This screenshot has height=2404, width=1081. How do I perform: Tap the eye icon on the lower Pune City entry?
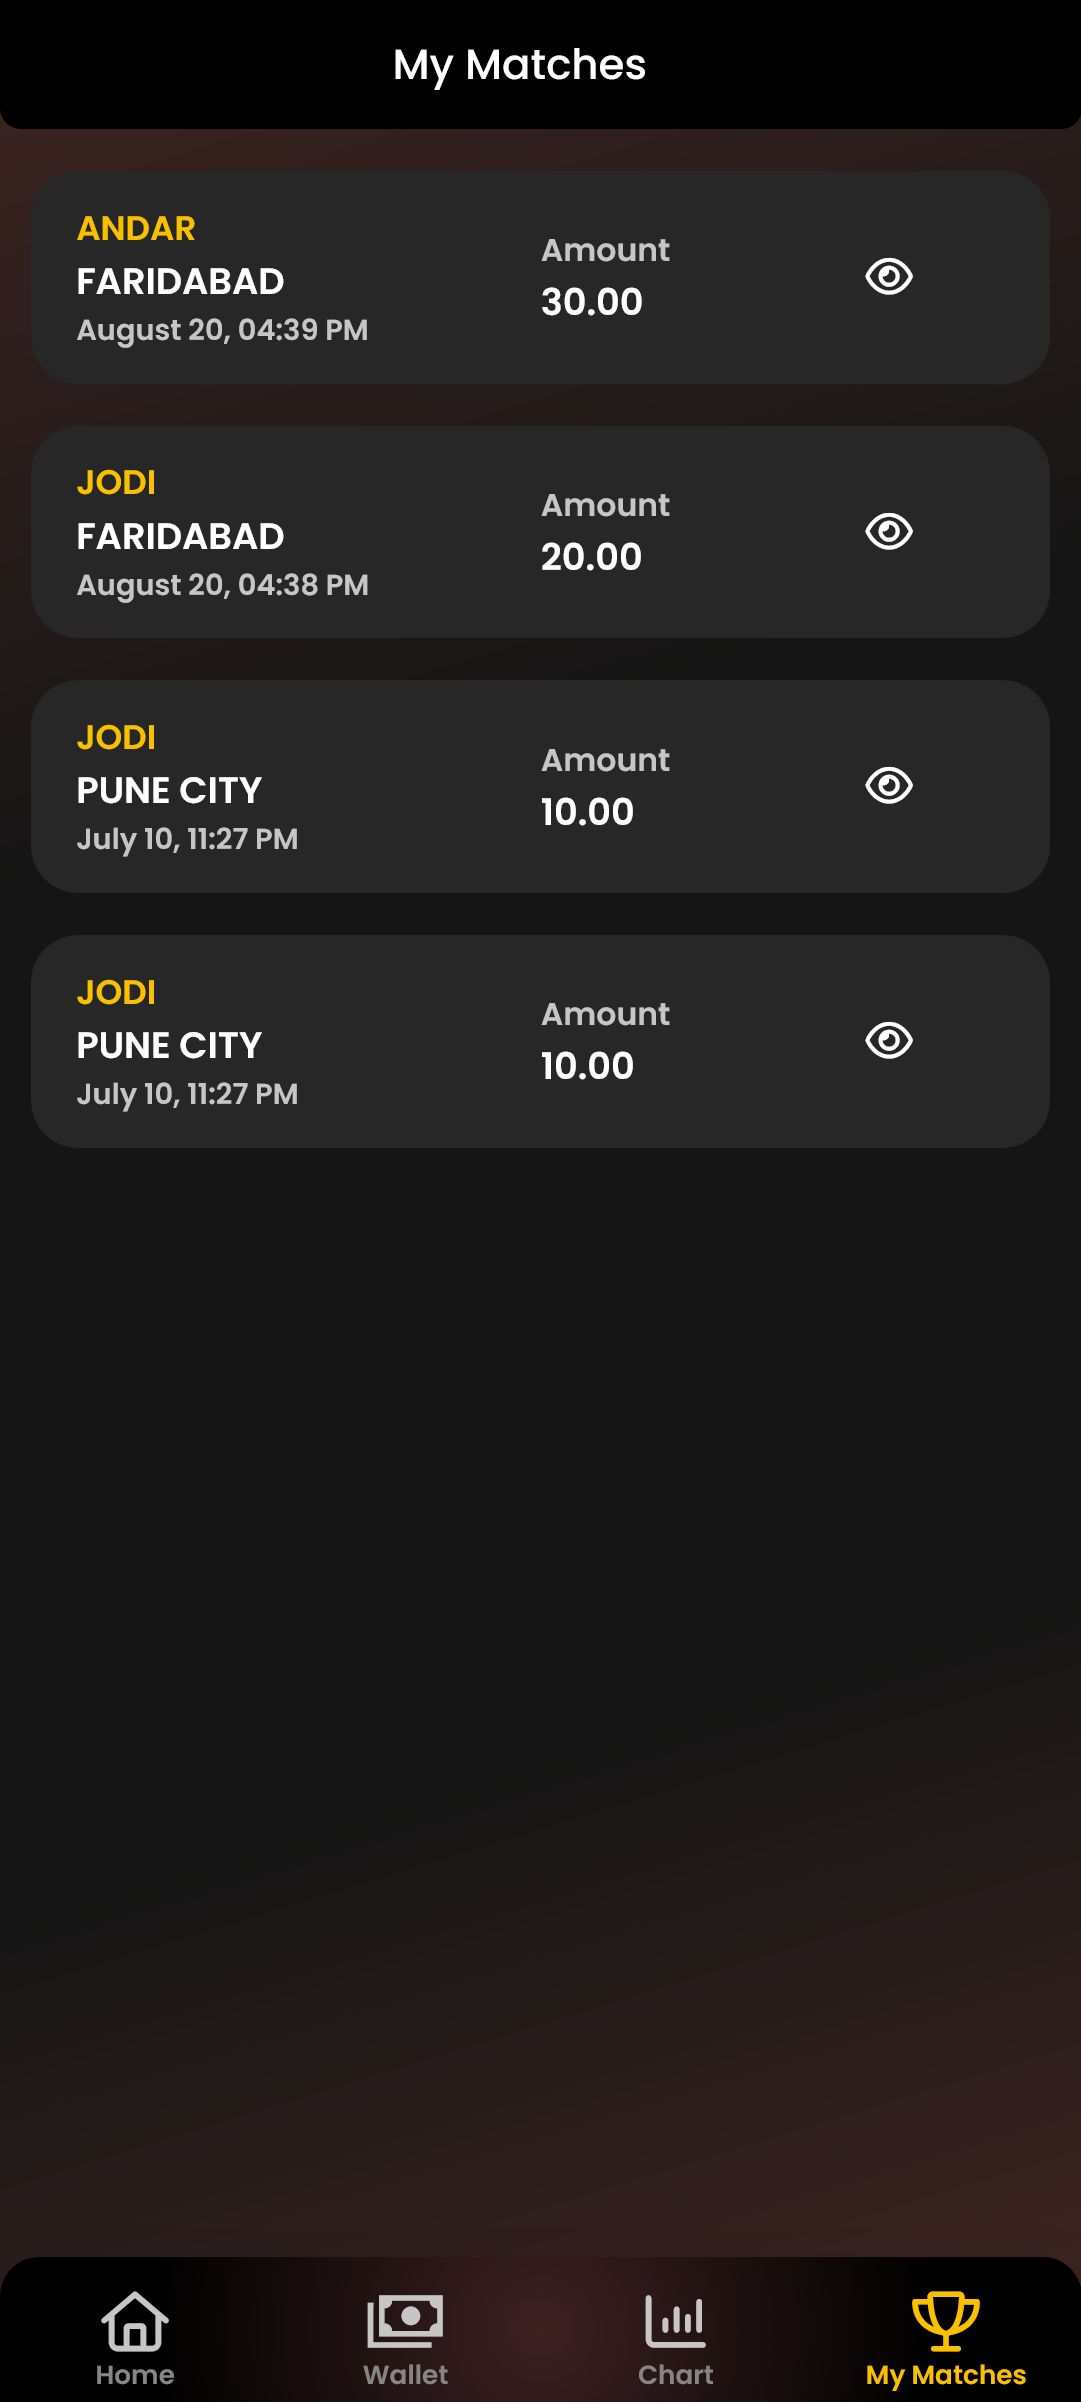click(x=888, y=1041)
